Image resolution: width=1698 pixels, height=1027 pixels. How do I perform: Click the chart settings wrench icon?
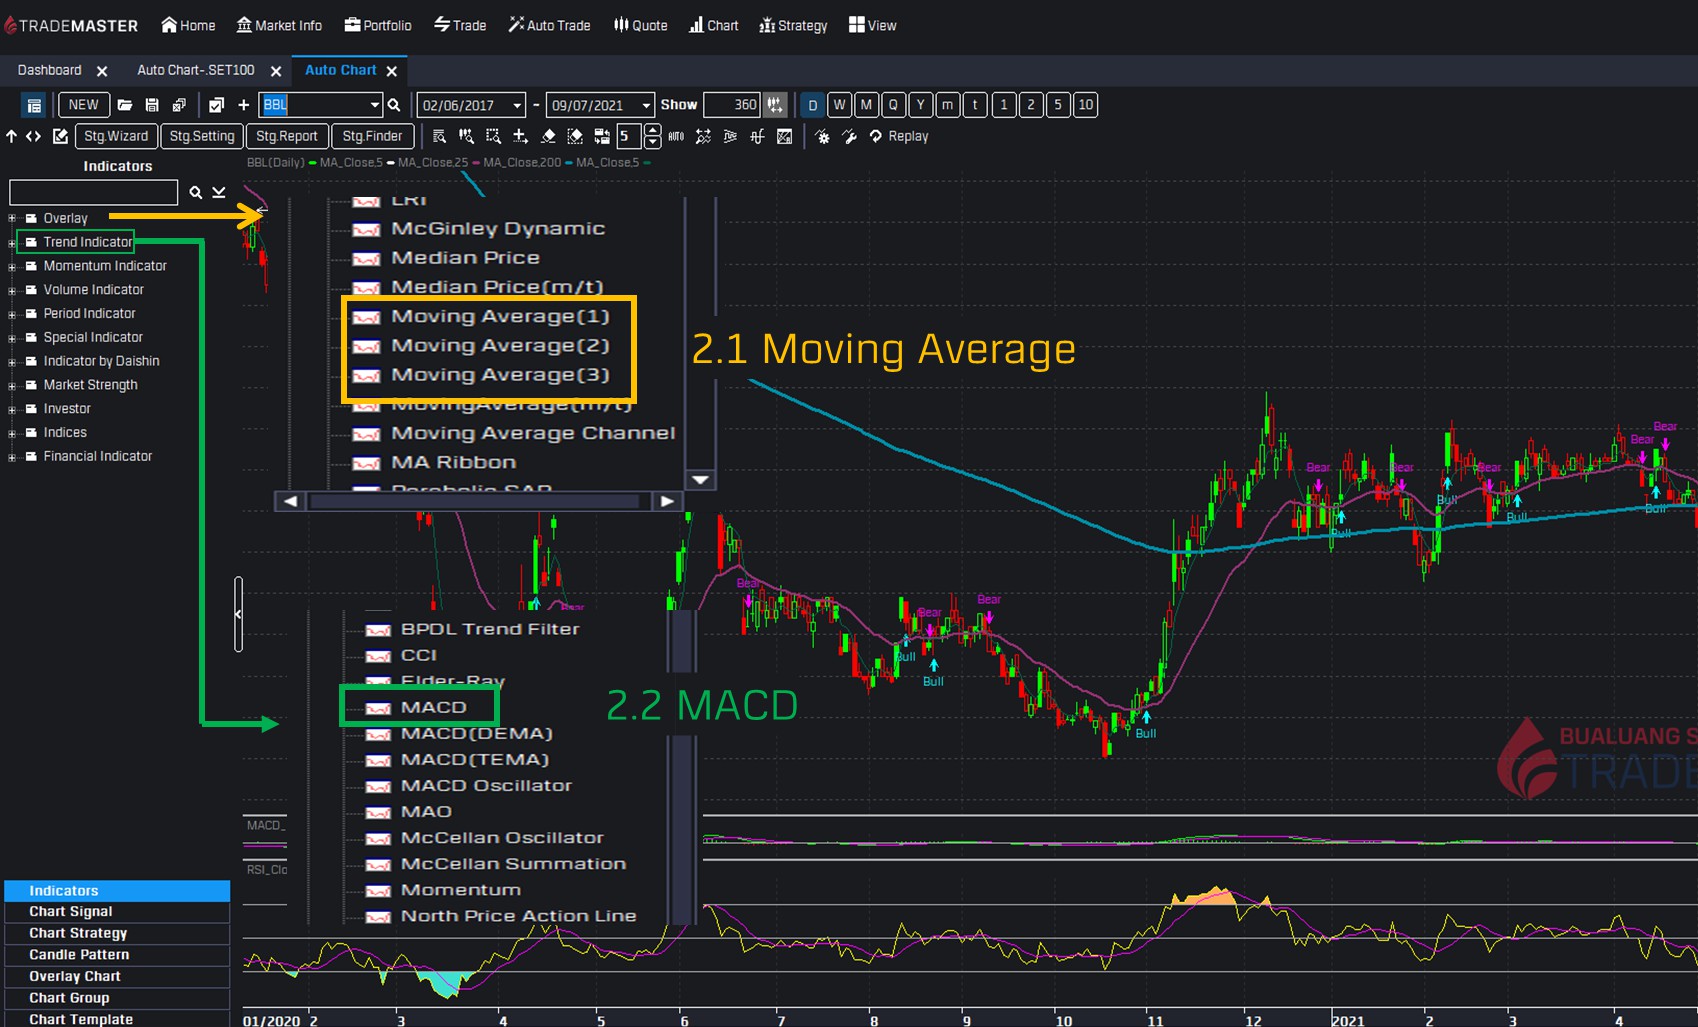[850, 136]
